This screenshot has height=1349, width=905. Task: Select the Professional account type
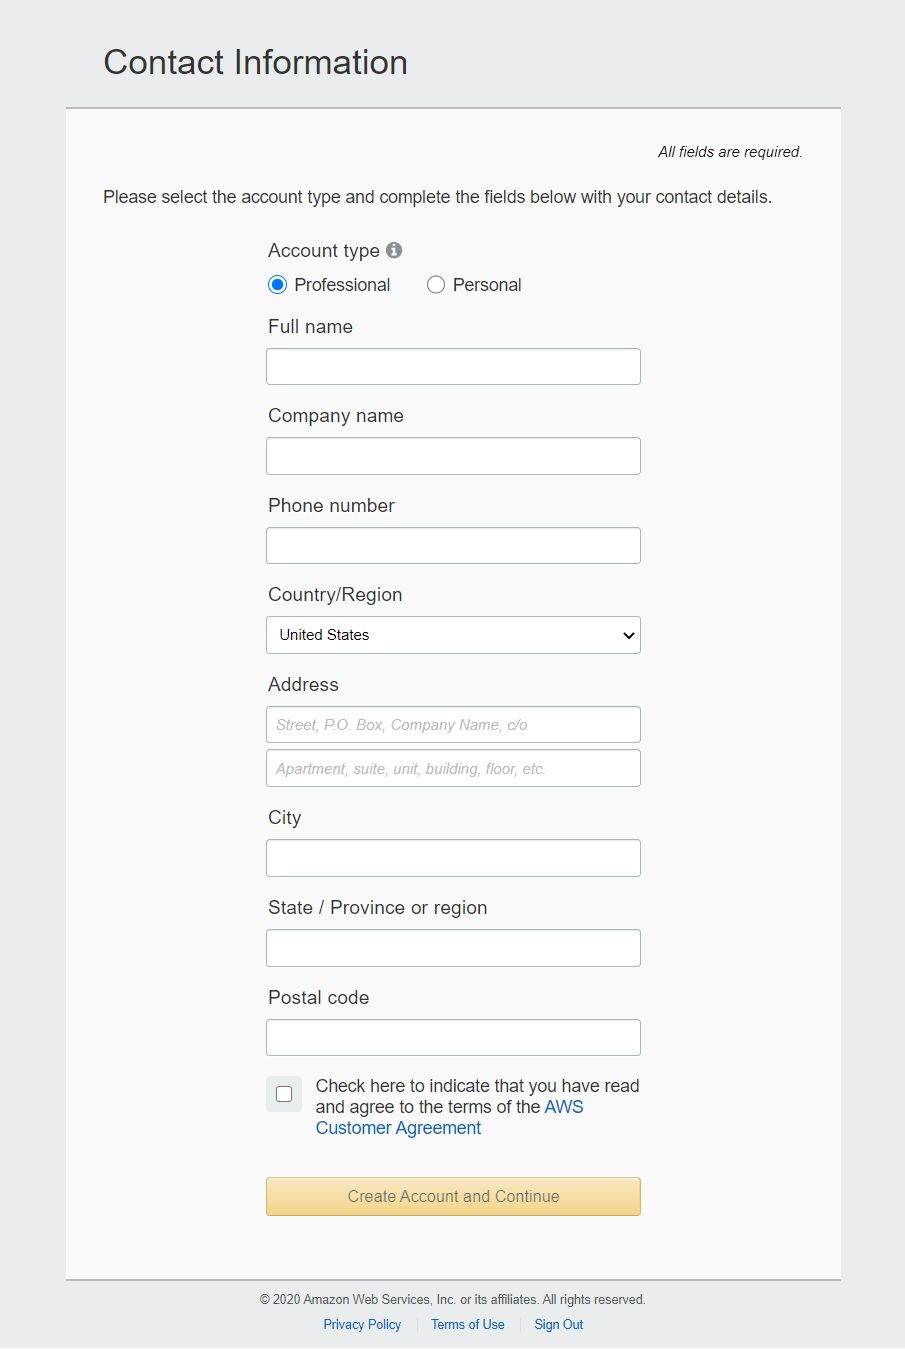click(x=277, y=284)
